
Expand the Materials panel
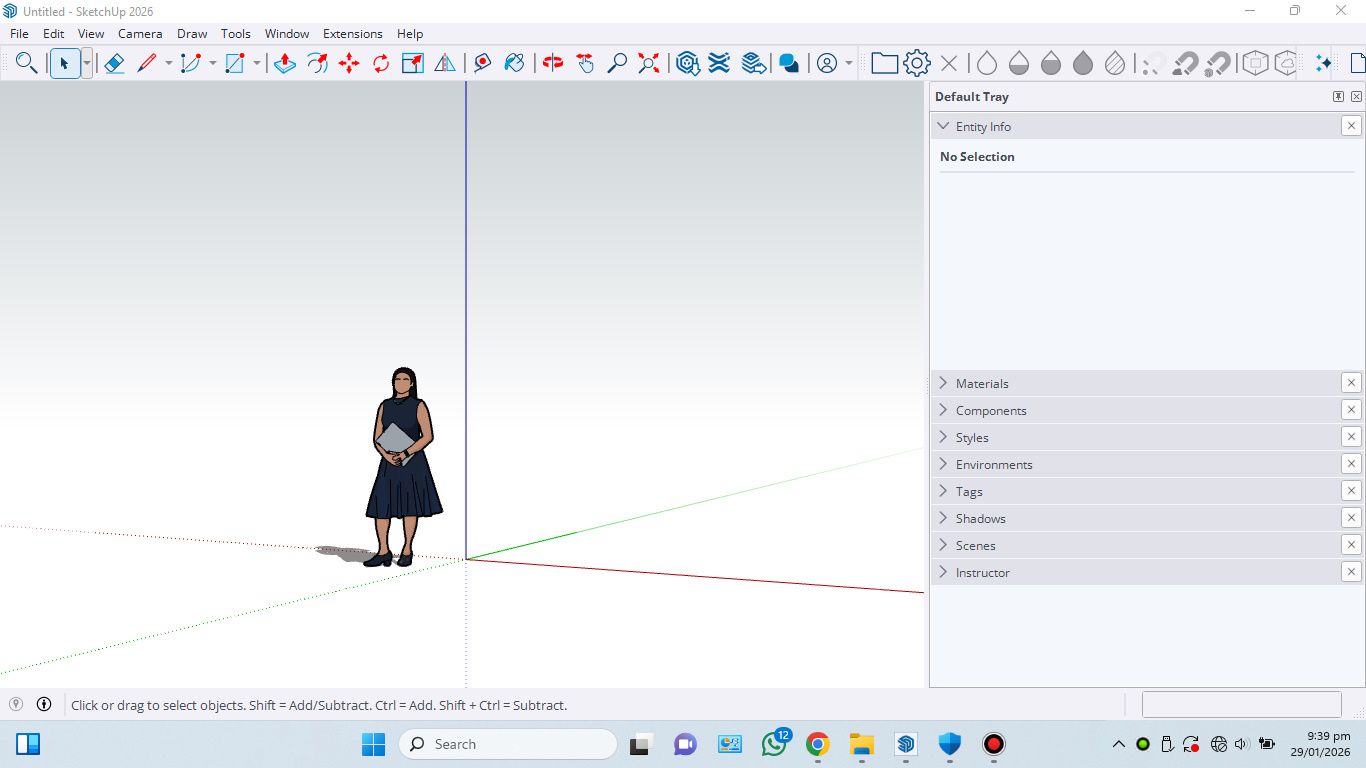(943, 383)
